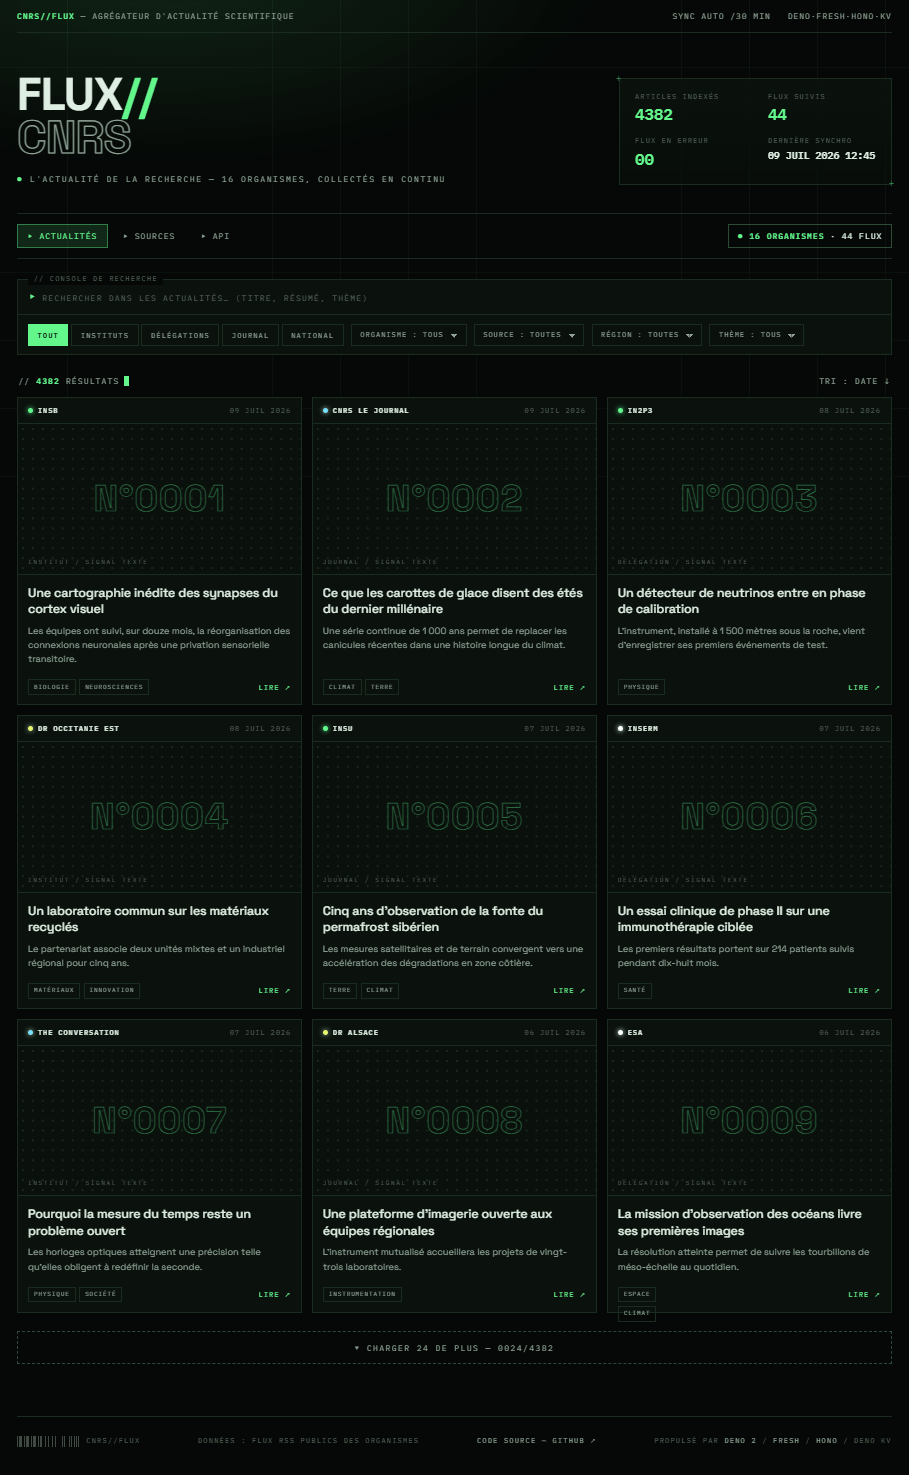
Task: Click Lire on the ice cores article
Action: pyautogui.click(x=568, y=688)
